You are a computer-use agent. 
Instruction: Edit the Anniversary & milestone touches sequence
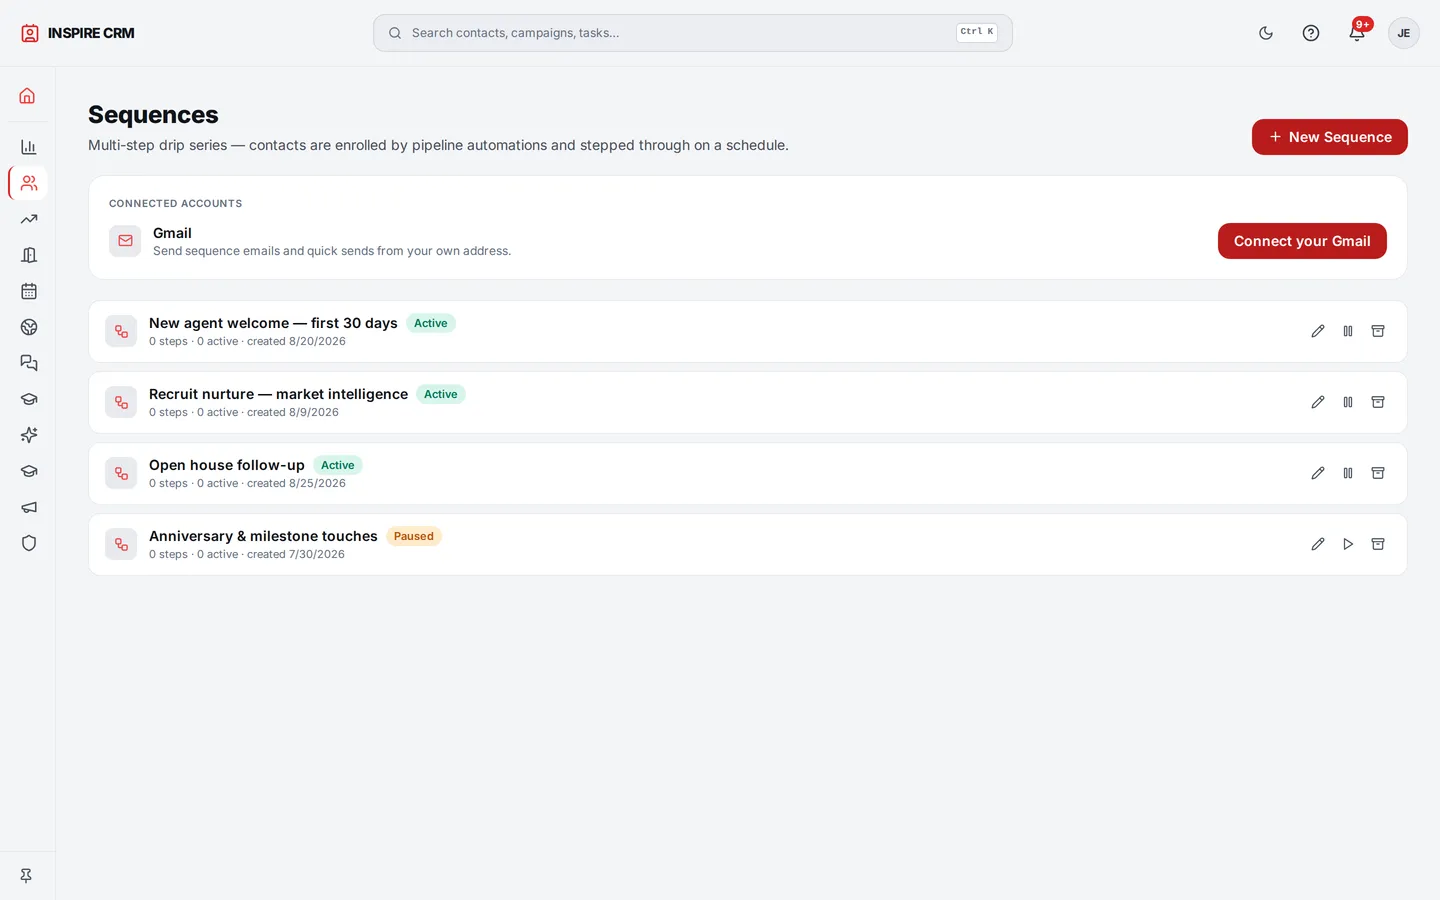coord(1318,544)
